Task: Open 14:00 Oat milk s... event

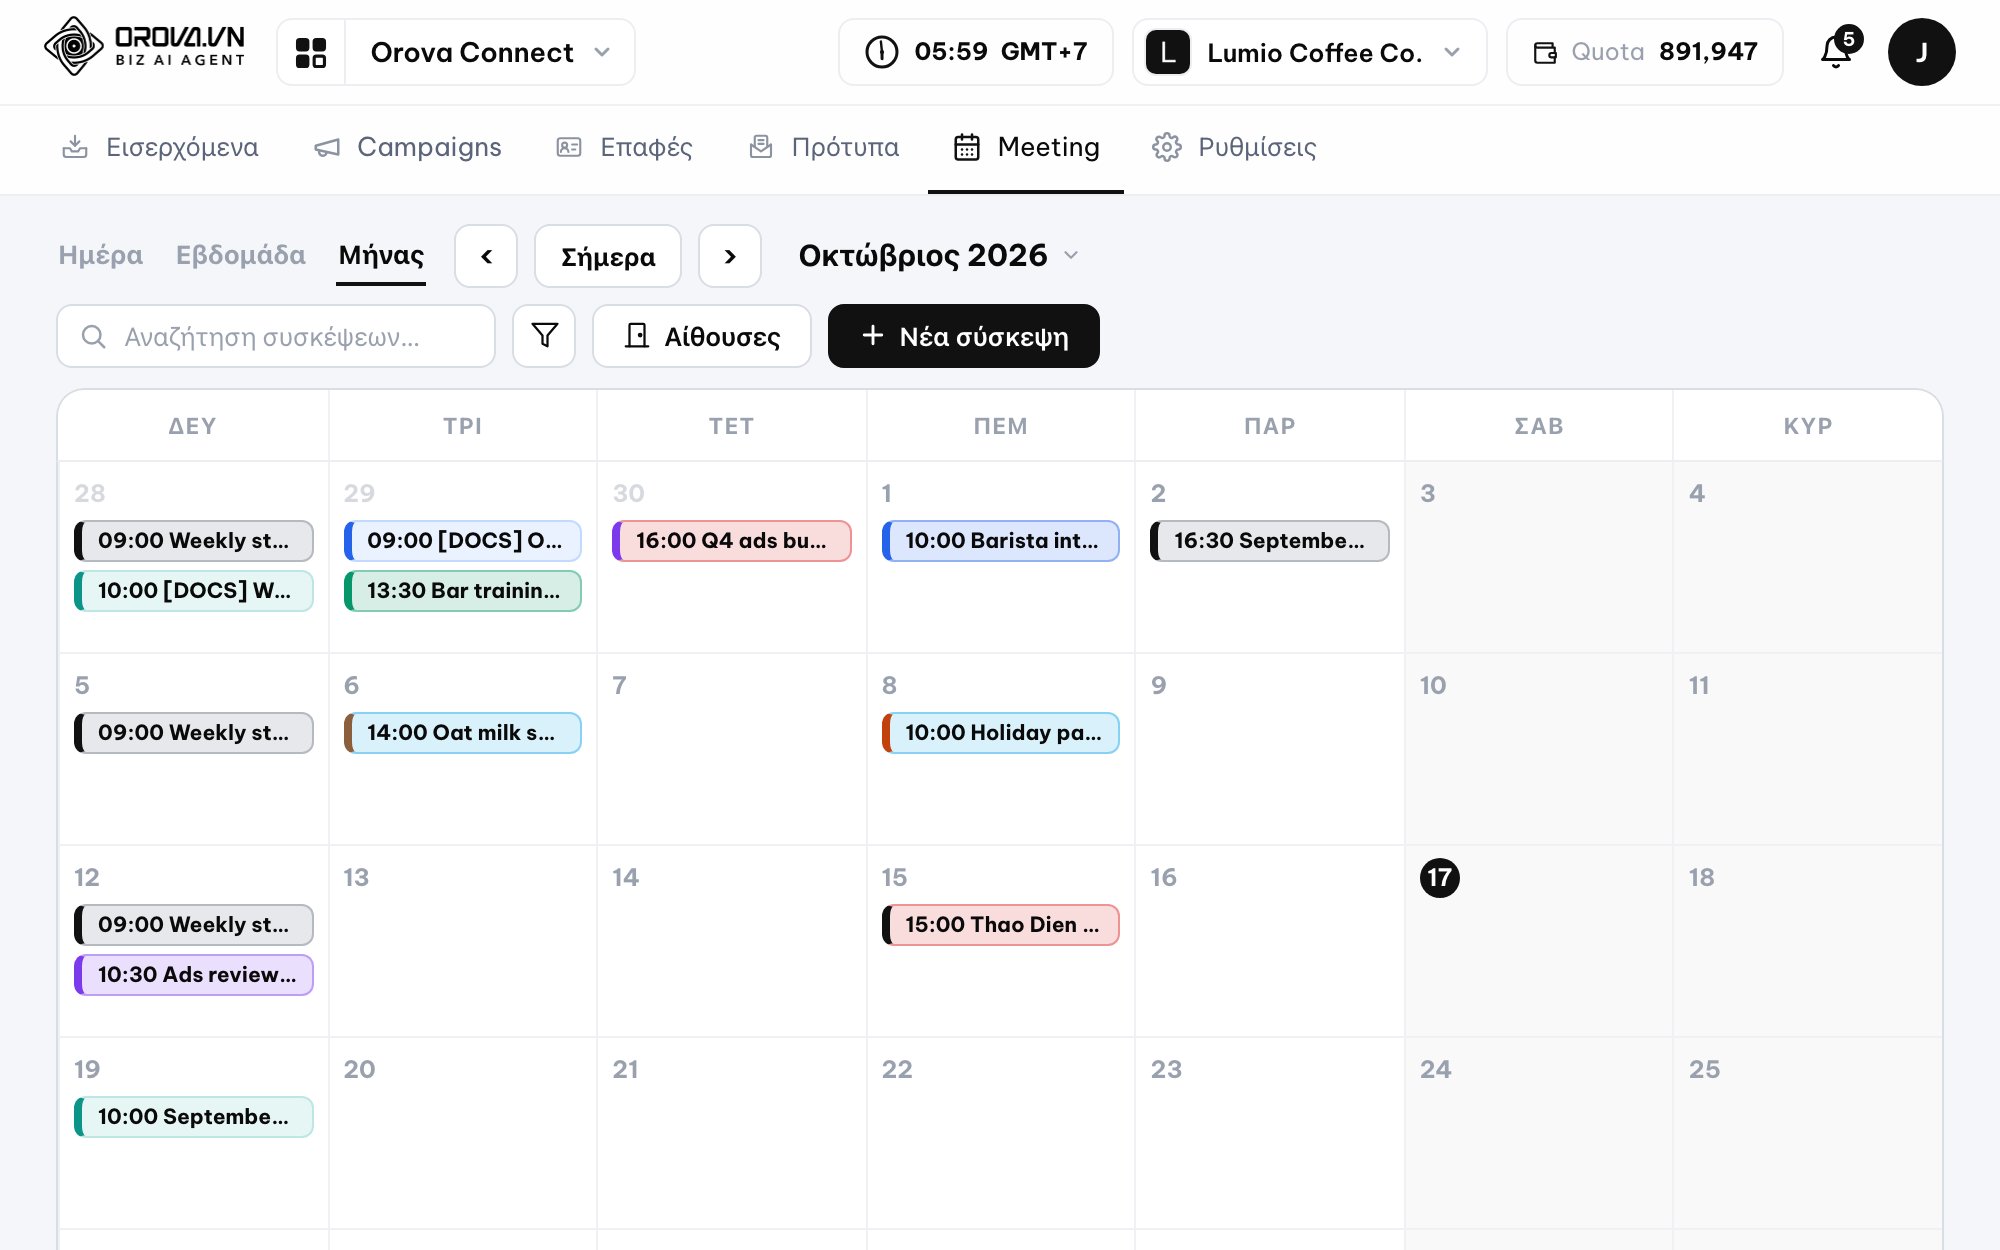Action: 463,733
